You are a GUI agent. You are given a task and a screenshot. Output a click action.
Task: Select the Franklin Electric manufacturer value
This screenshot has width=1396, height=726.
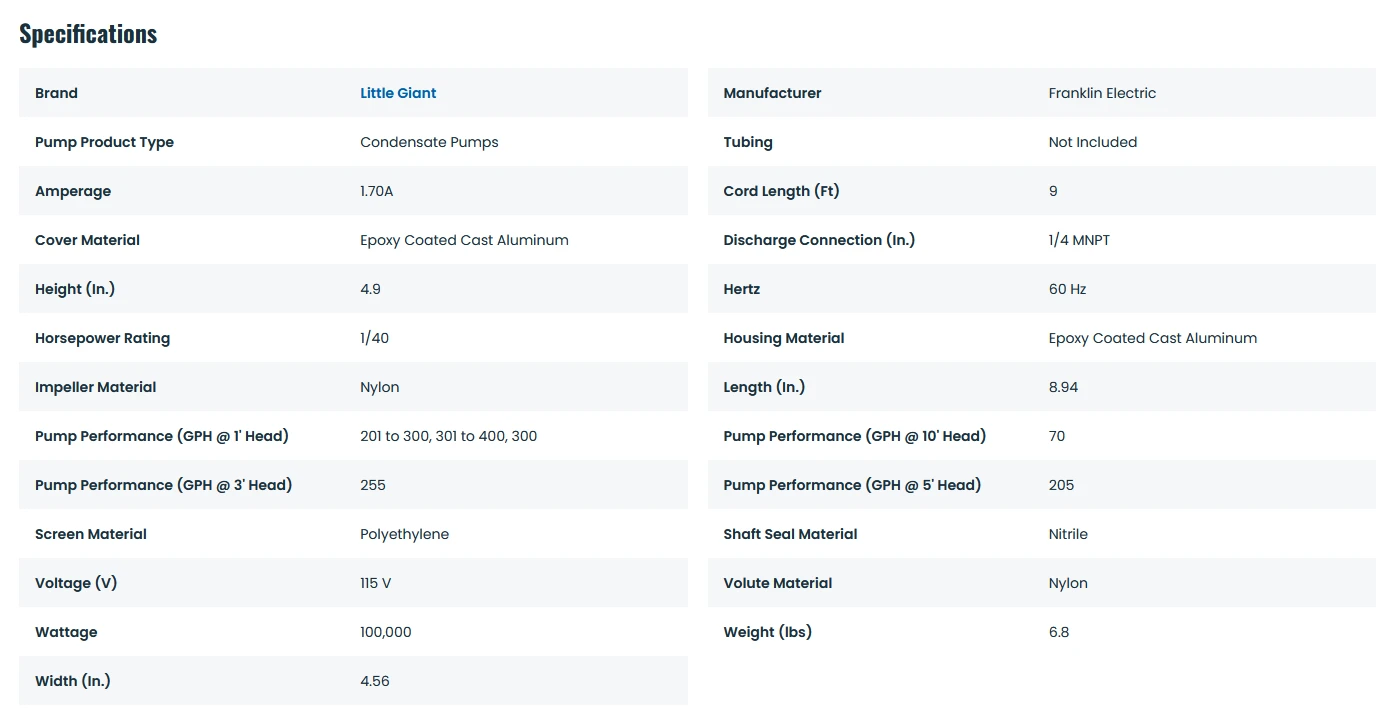coord(1102,93)
